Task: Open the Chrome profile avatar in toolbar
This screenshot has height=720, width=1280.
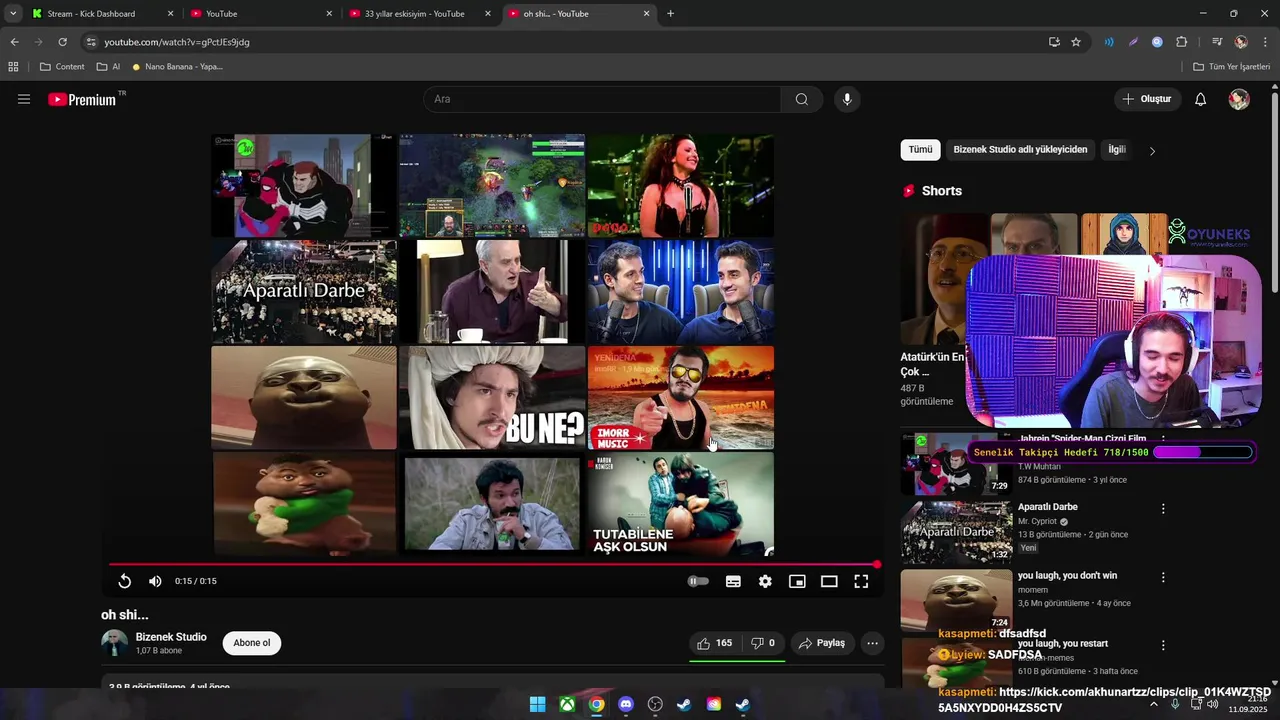Action: (1241, 42)
